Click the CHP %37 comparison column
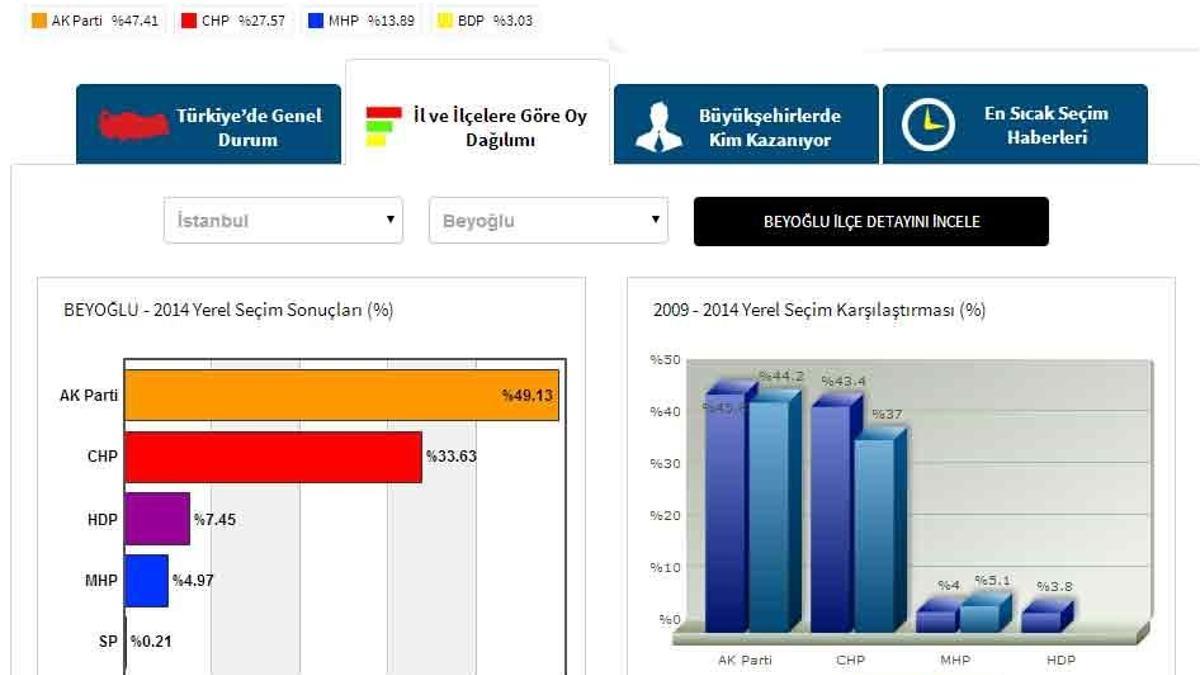1200x675 pixels. click(x=880, y=530)
